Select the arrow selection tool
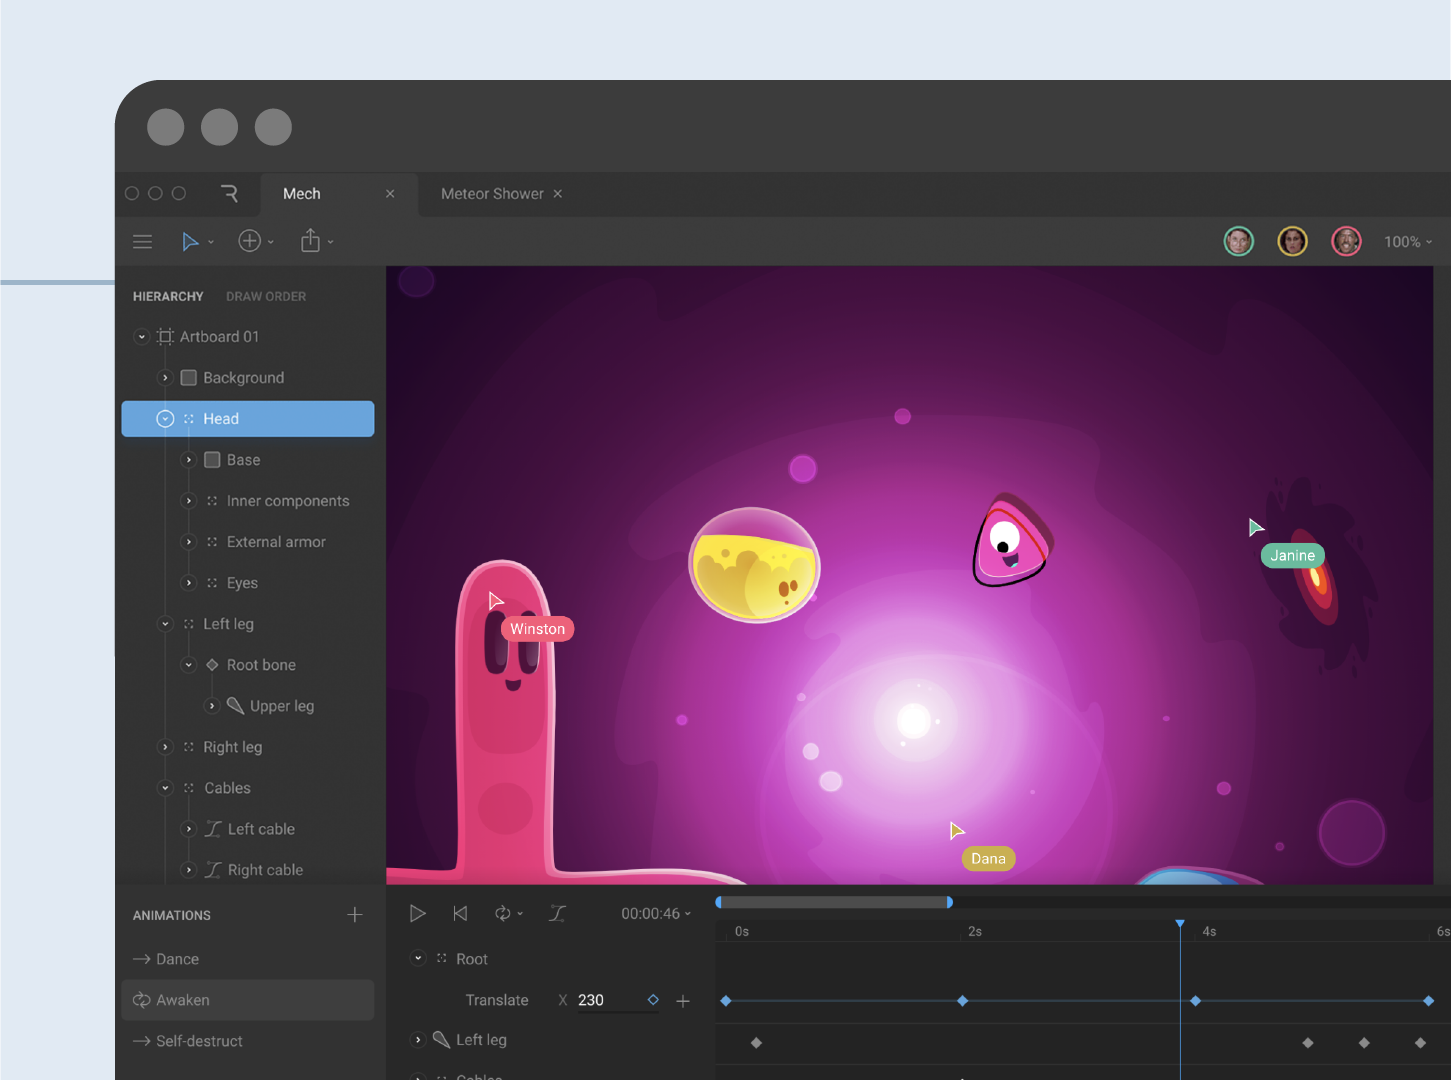 (190, 242)
